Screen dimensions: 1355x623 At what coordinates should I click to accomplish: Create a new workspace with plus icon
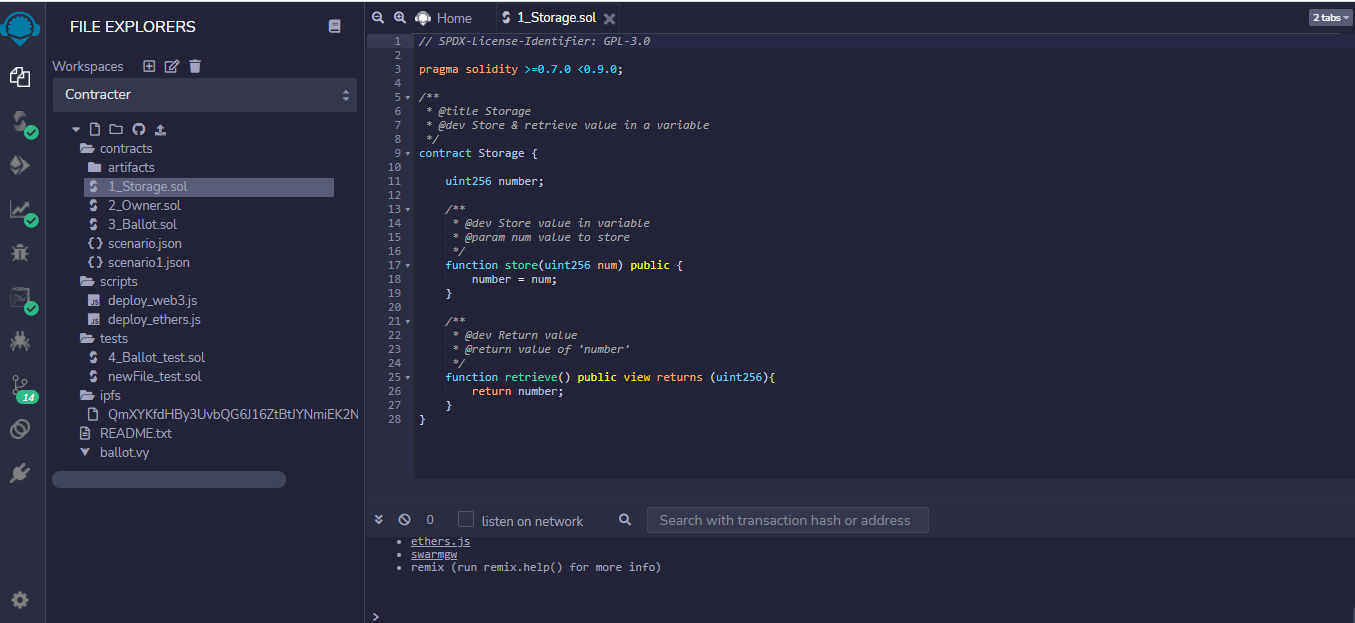tap(149, 66)
